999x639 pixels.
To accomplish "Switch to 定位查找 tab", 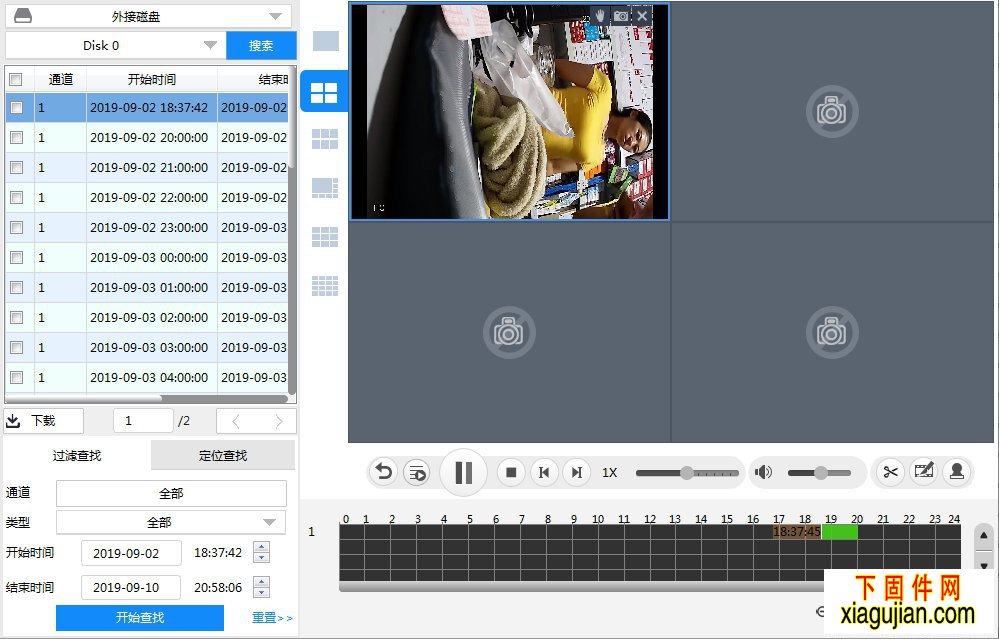I will pos(223,456).
